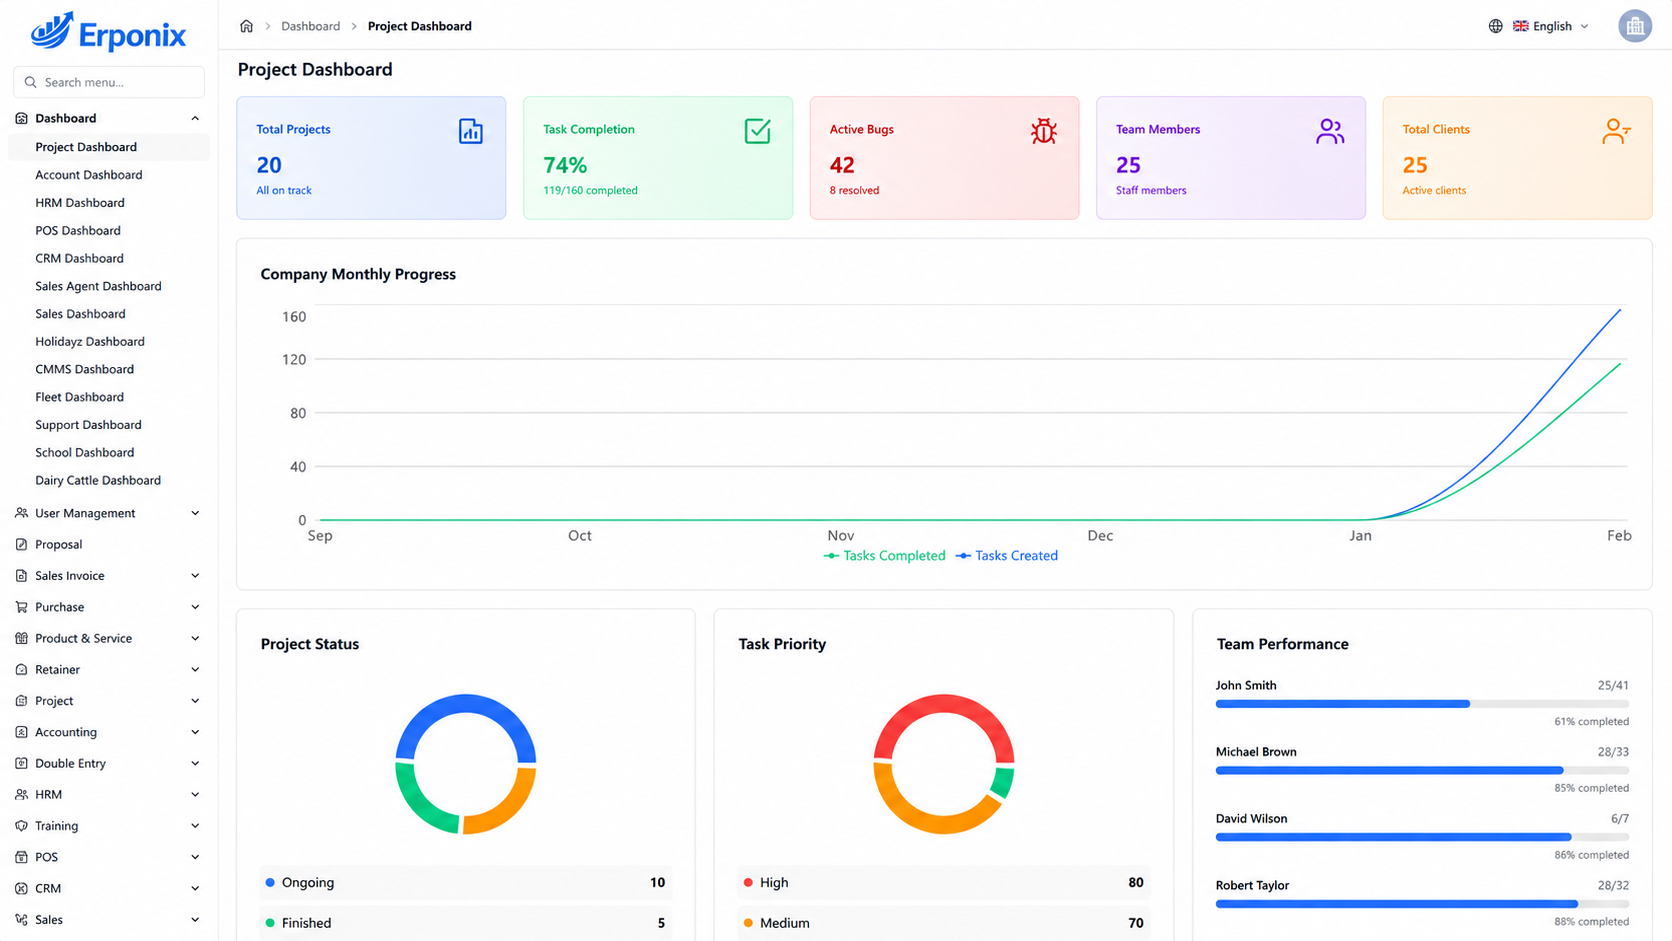Screen dimensions: 1672x941
Task: Open Account Dashboard
Action: click(88, 175)
